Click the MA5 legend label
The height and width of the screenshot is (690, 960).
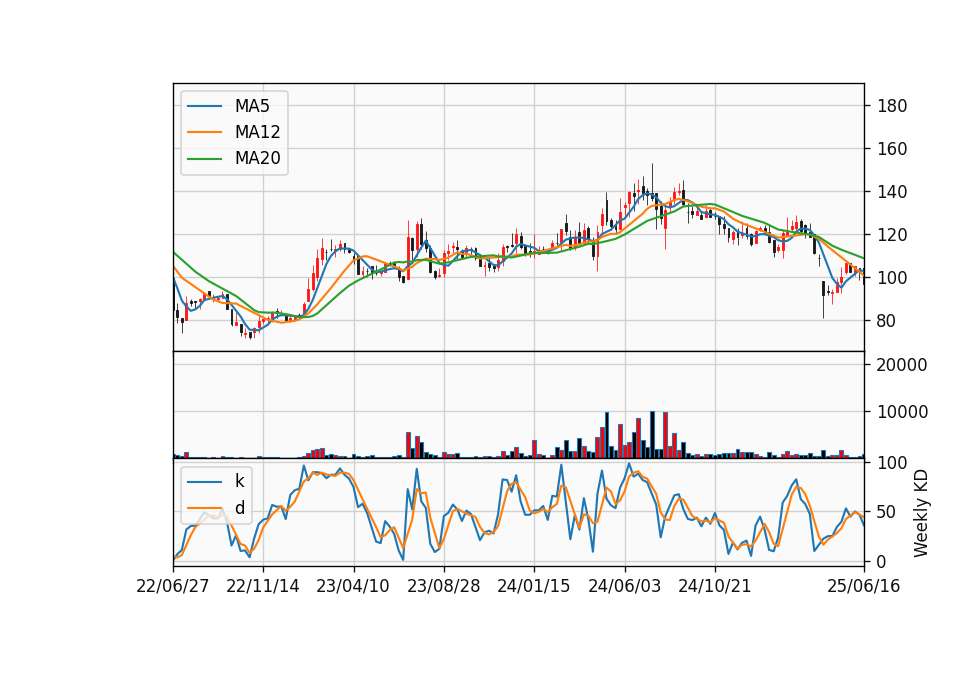point(252,106)
